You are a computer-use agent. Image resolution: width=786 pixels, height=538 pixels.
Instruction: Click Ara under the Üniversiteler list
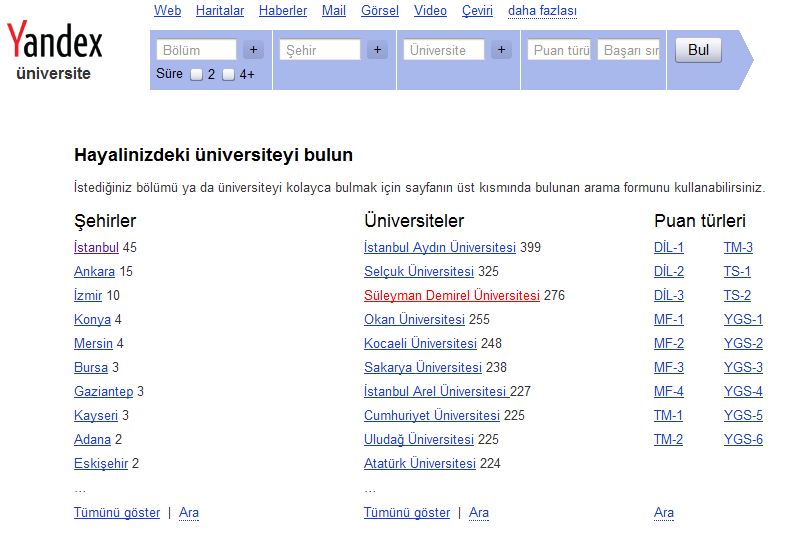point(479,512)
